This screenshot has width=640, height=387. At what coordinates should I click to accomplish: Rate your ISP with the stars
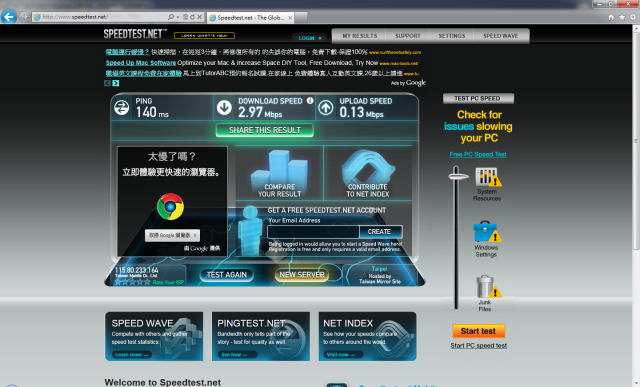click(x=132, y=282)
